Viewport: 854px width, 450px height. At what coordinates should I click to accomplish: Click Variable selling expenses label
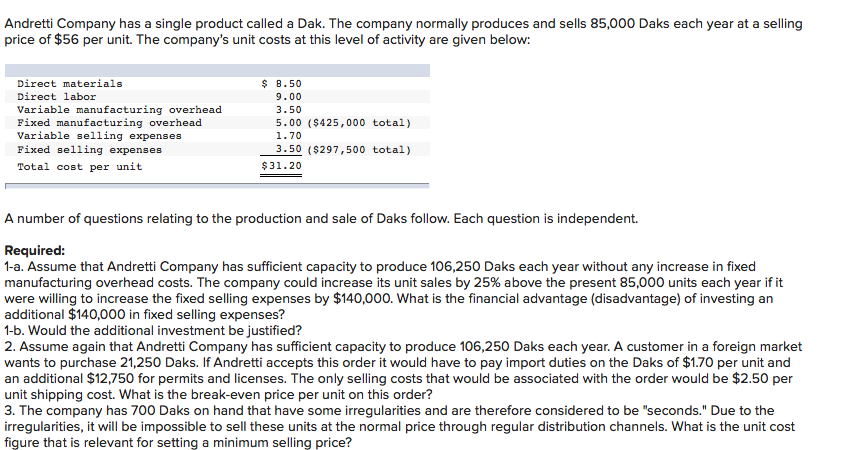pos(99,136)
